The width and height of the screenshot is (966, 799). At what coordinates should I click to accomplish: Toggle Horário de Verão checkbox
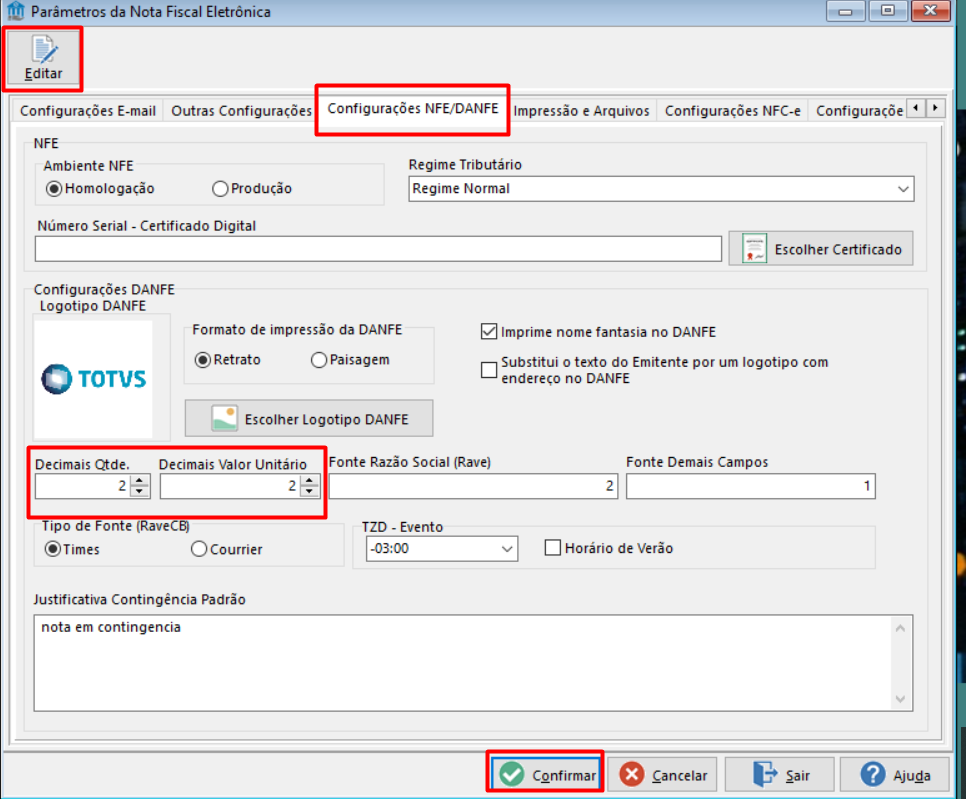553,548
